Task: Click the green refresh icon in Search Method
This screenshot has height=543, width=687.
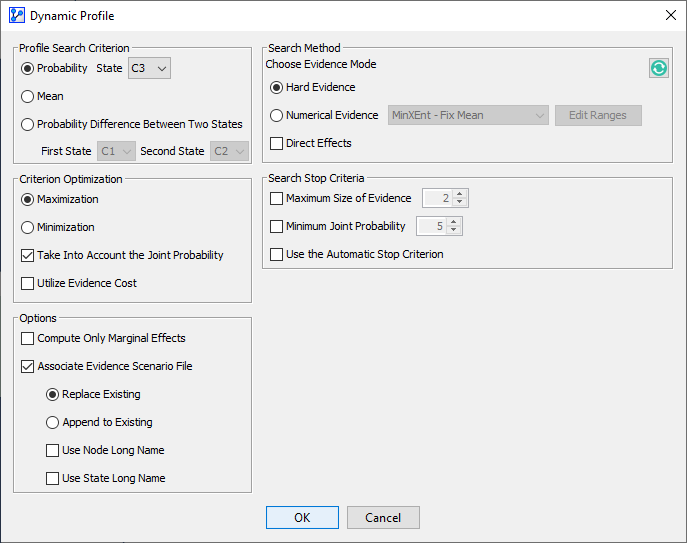Action: [659, 68]
